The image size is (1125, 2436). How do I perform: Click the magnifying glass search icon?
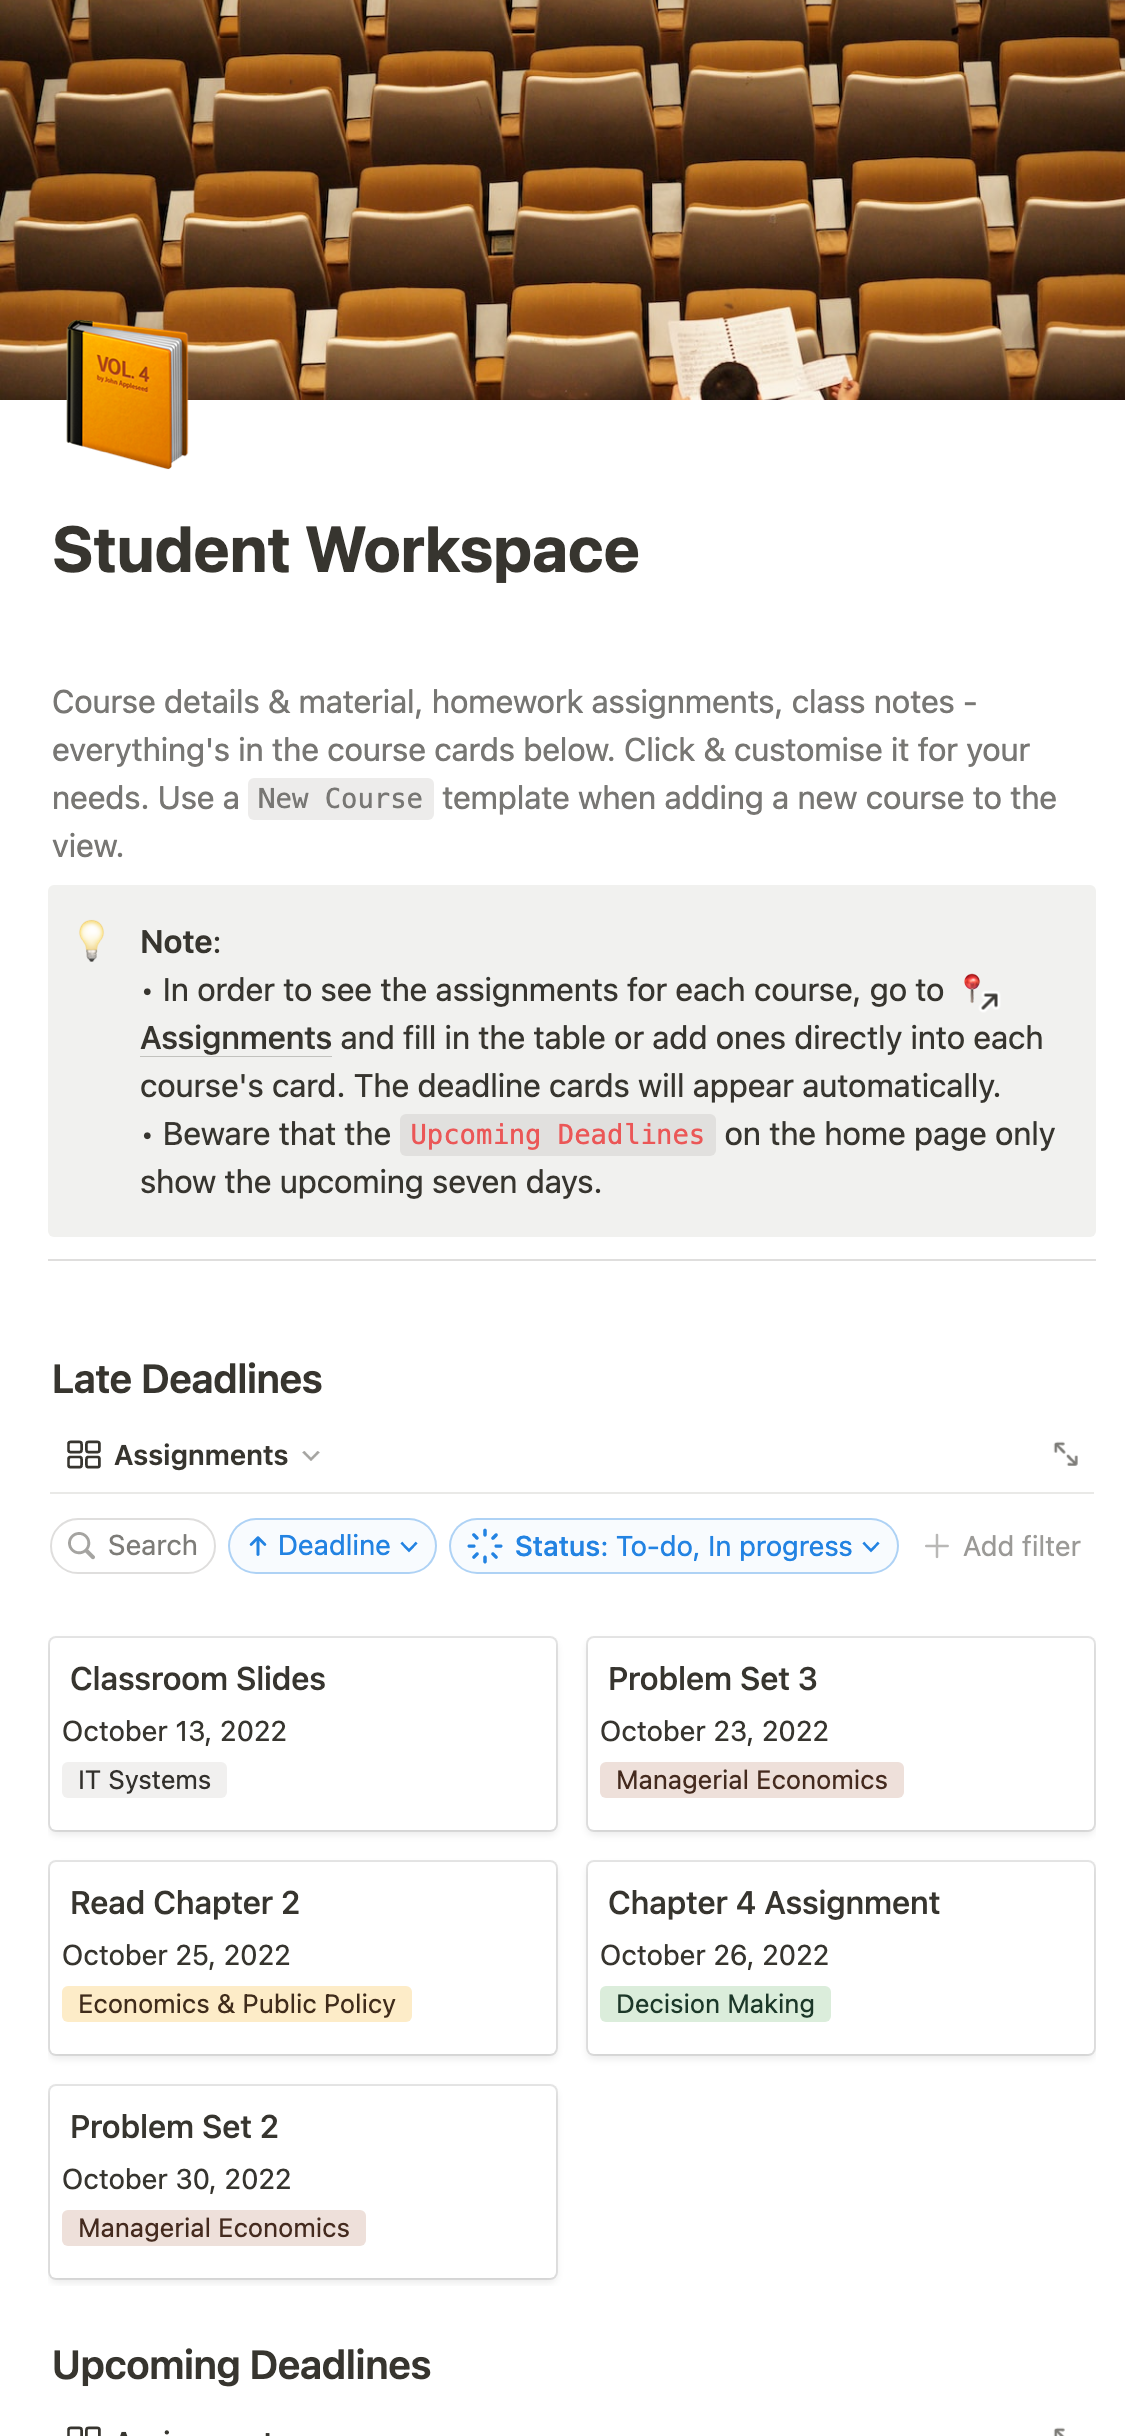(x=81, y=1546)
